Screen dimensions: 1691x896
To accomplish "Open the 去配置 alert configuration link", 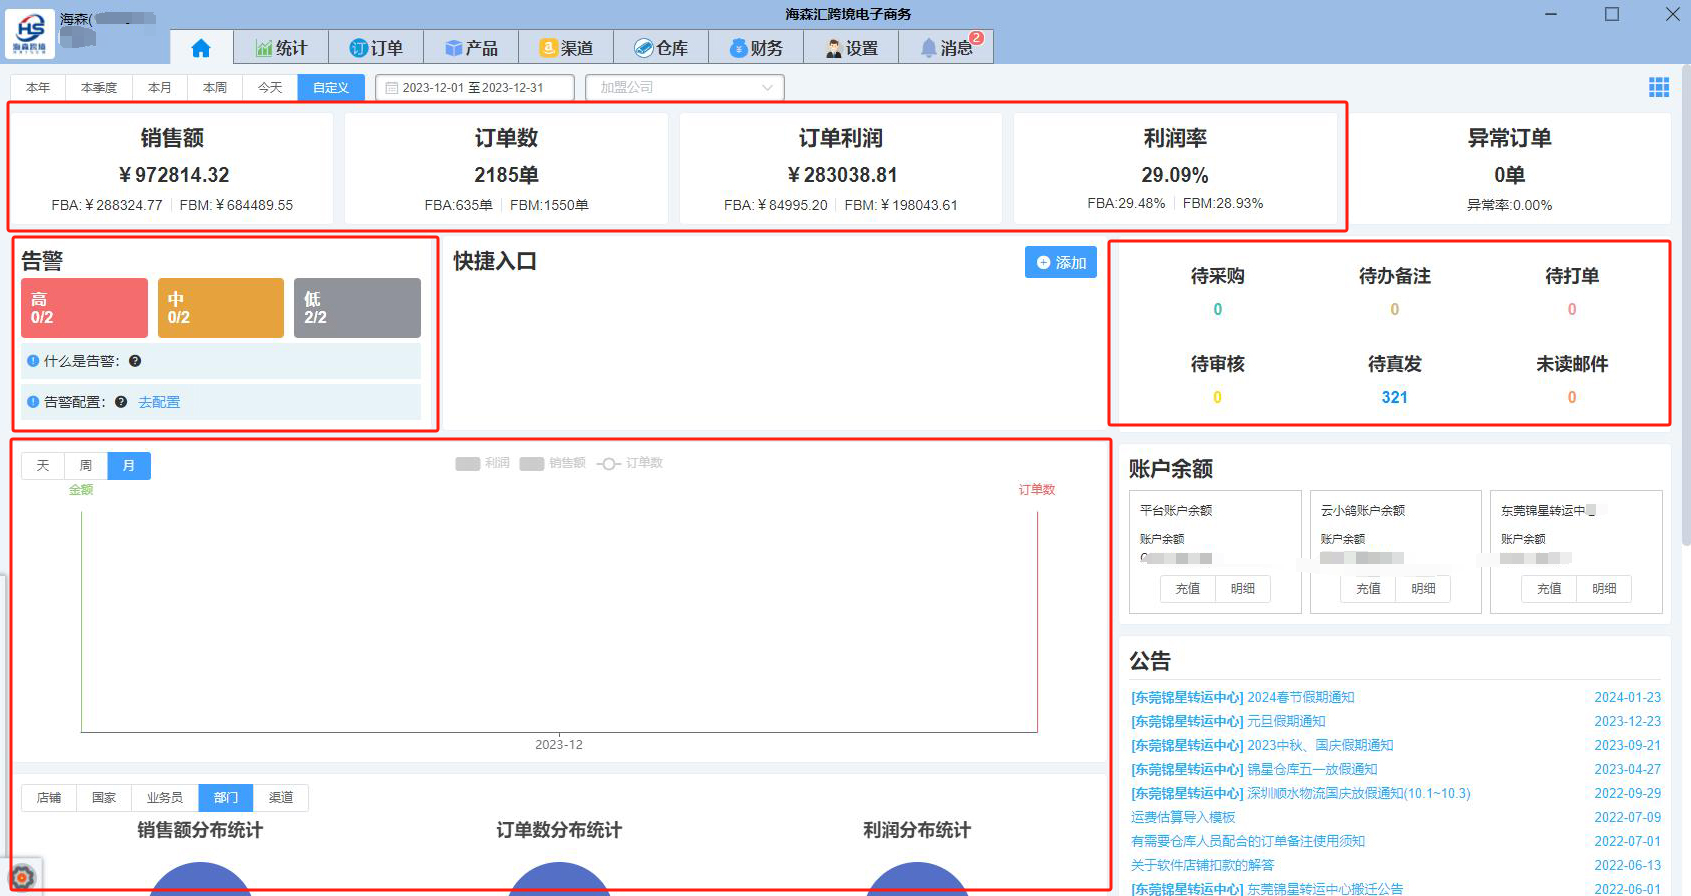I will coord(159,402).
